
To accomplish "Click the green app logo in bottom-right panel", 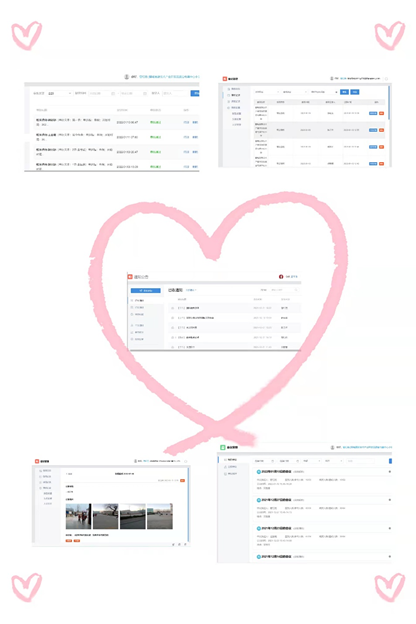I will [x=223, y=448].
